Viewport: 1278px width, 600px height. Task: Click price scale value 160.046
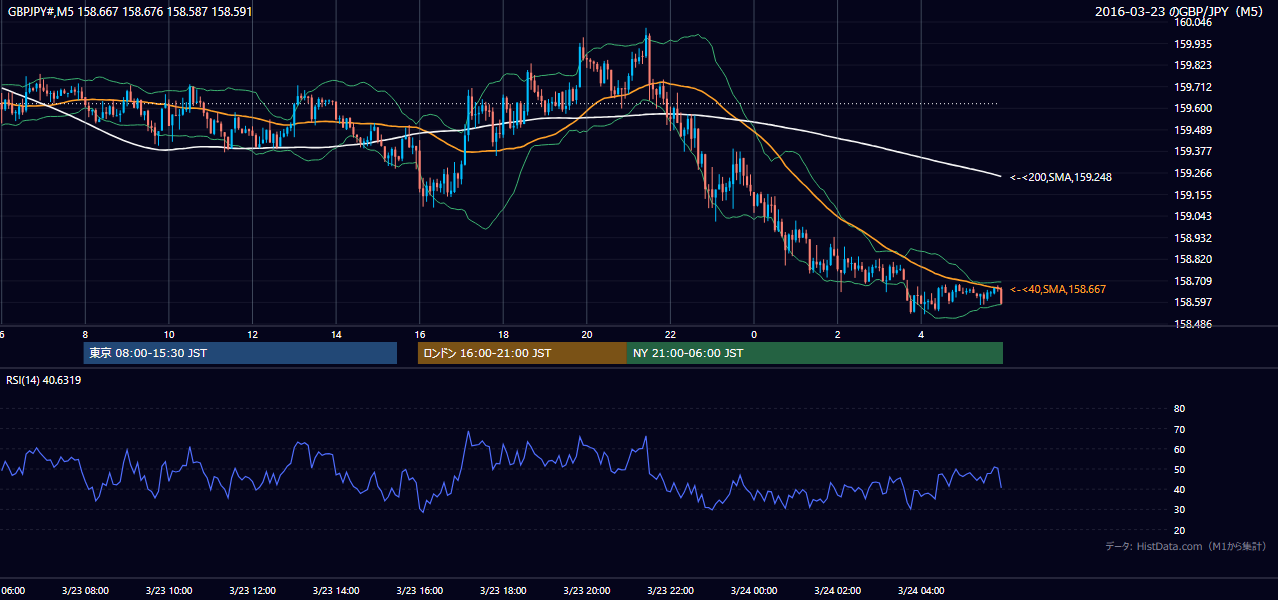pyautogui.click(x=1192, y=22)
